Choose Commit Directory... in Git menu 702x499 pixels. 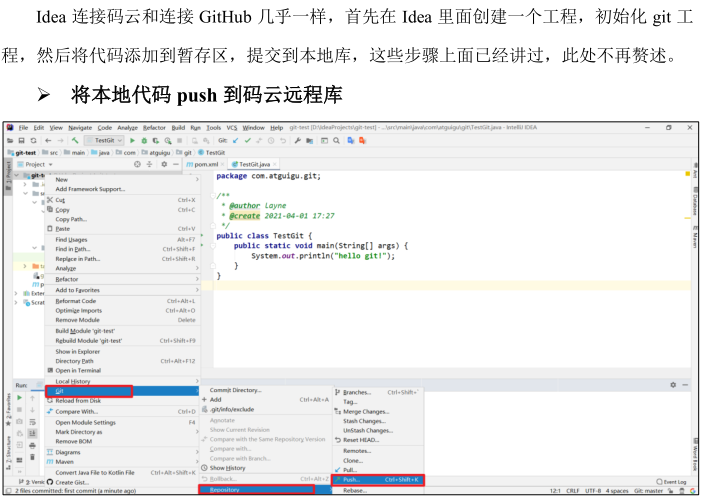point(266,390)
